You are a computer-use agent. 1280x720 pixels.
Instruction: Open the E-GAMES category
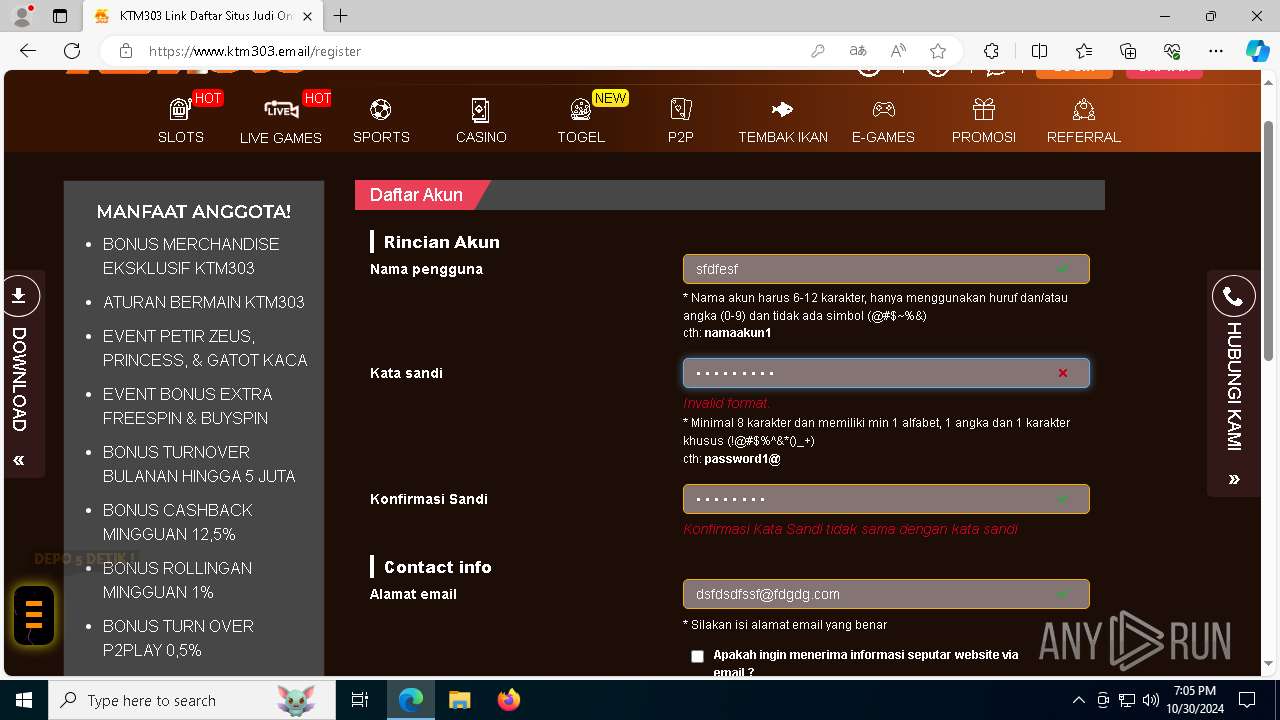coord(883,121)
